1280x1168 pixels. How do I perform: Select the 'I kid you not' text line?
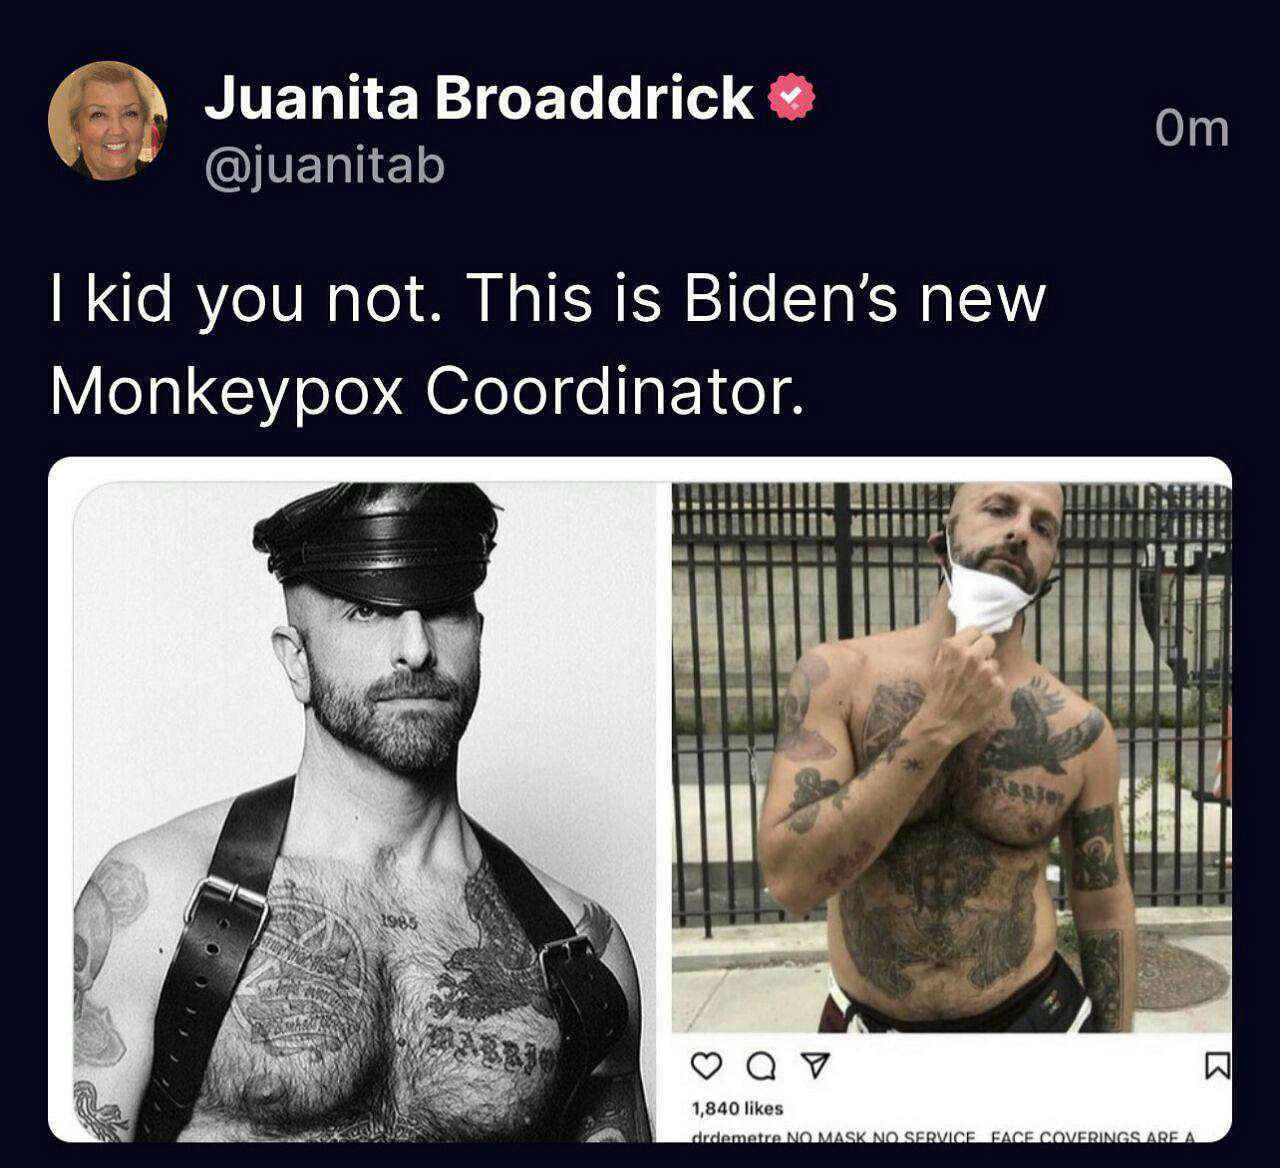point(548,300)
